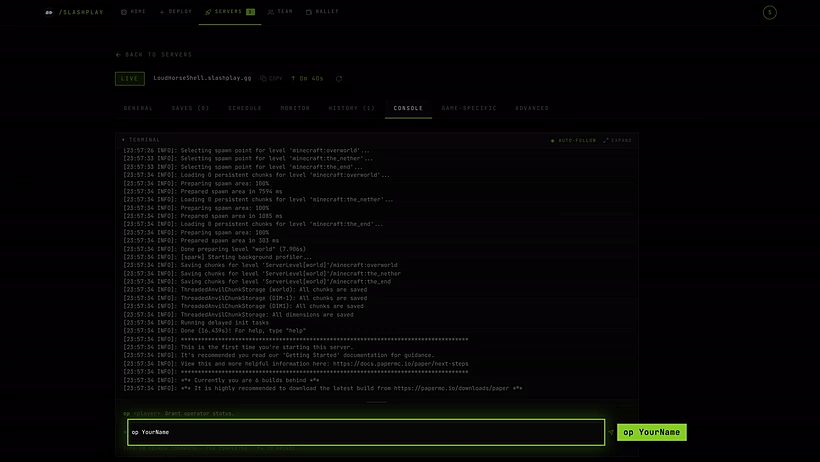Copy the server address
This screenshot has width=820, height=462.
[271, 78]
